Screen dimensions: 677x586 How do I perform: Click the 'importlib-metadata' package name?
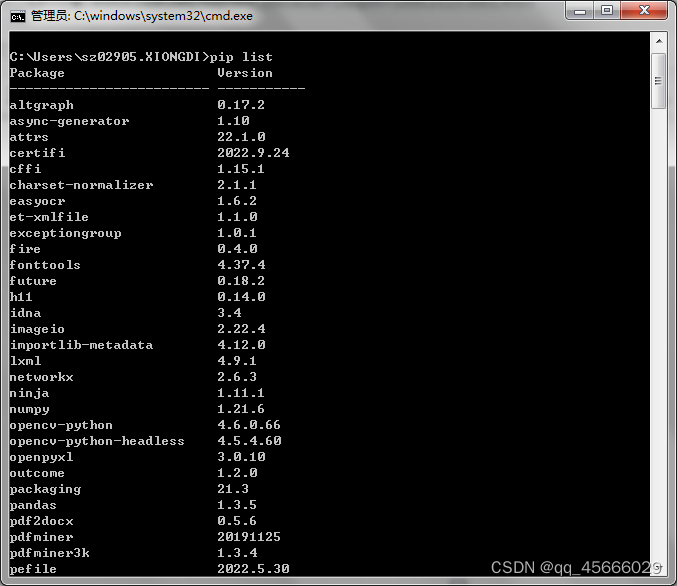tap(81, 345)
